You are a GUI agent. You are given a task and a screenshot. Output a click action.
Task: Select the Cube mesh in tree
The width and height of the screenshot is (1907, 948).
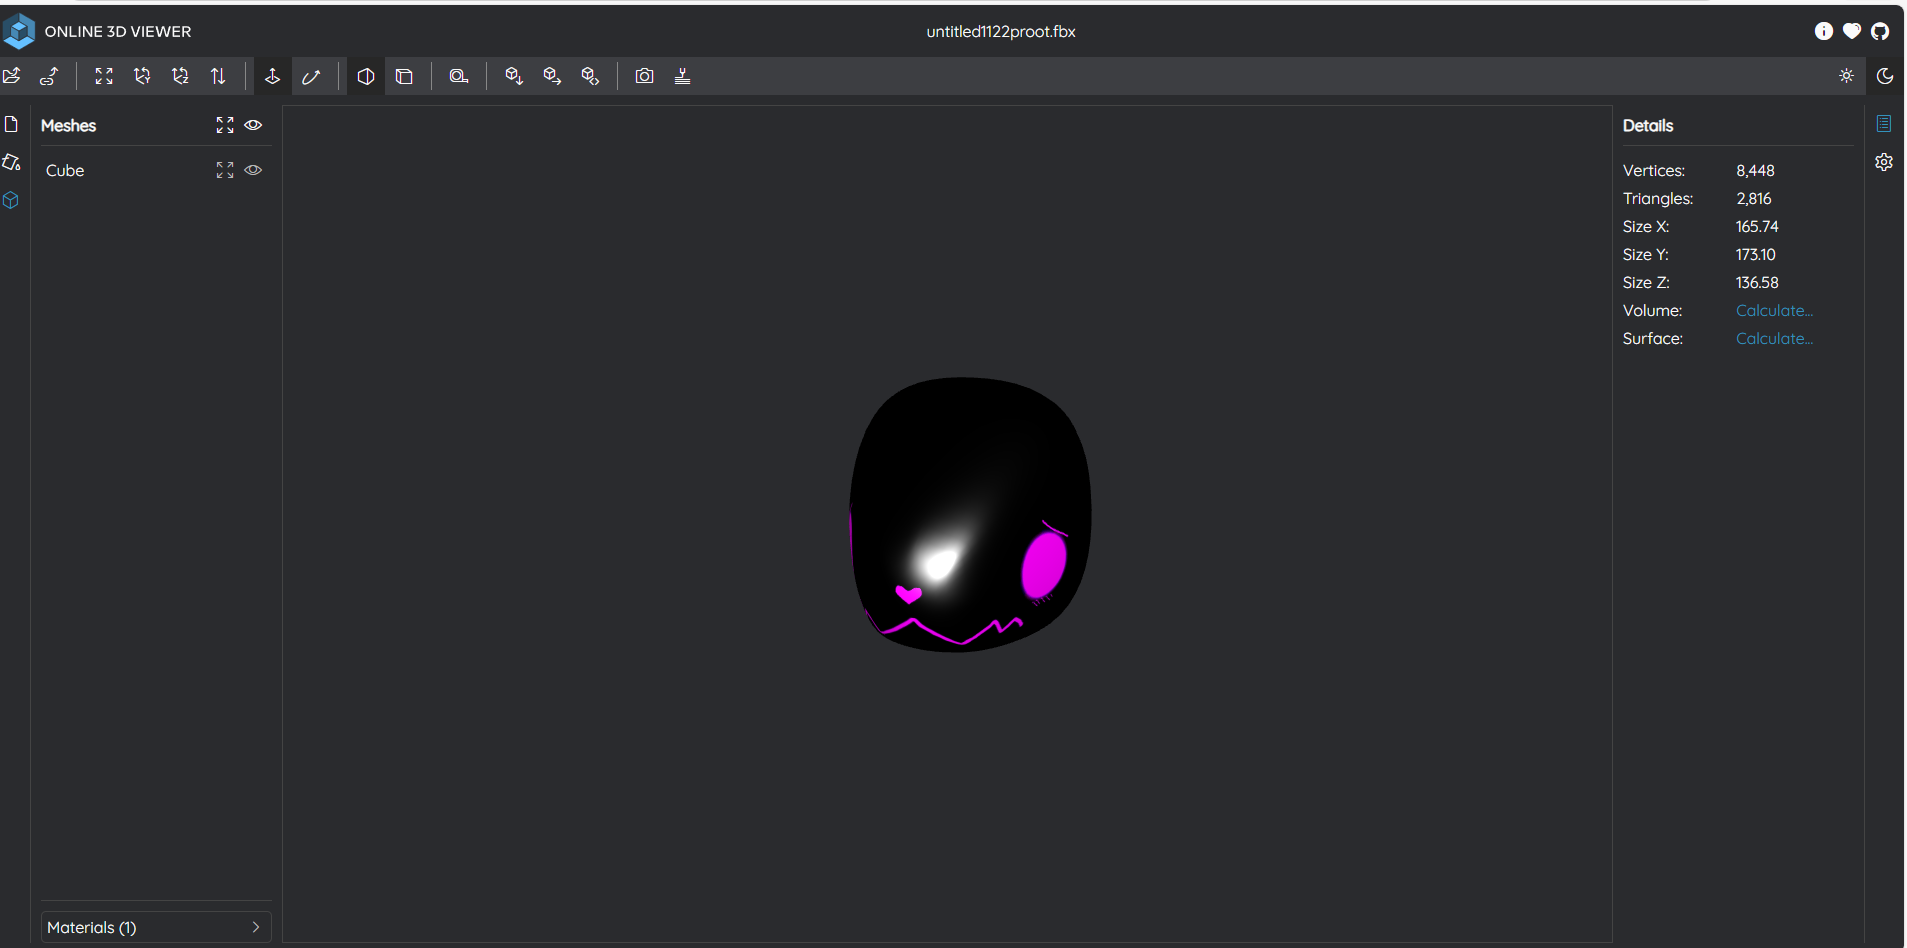coord(65,171)
